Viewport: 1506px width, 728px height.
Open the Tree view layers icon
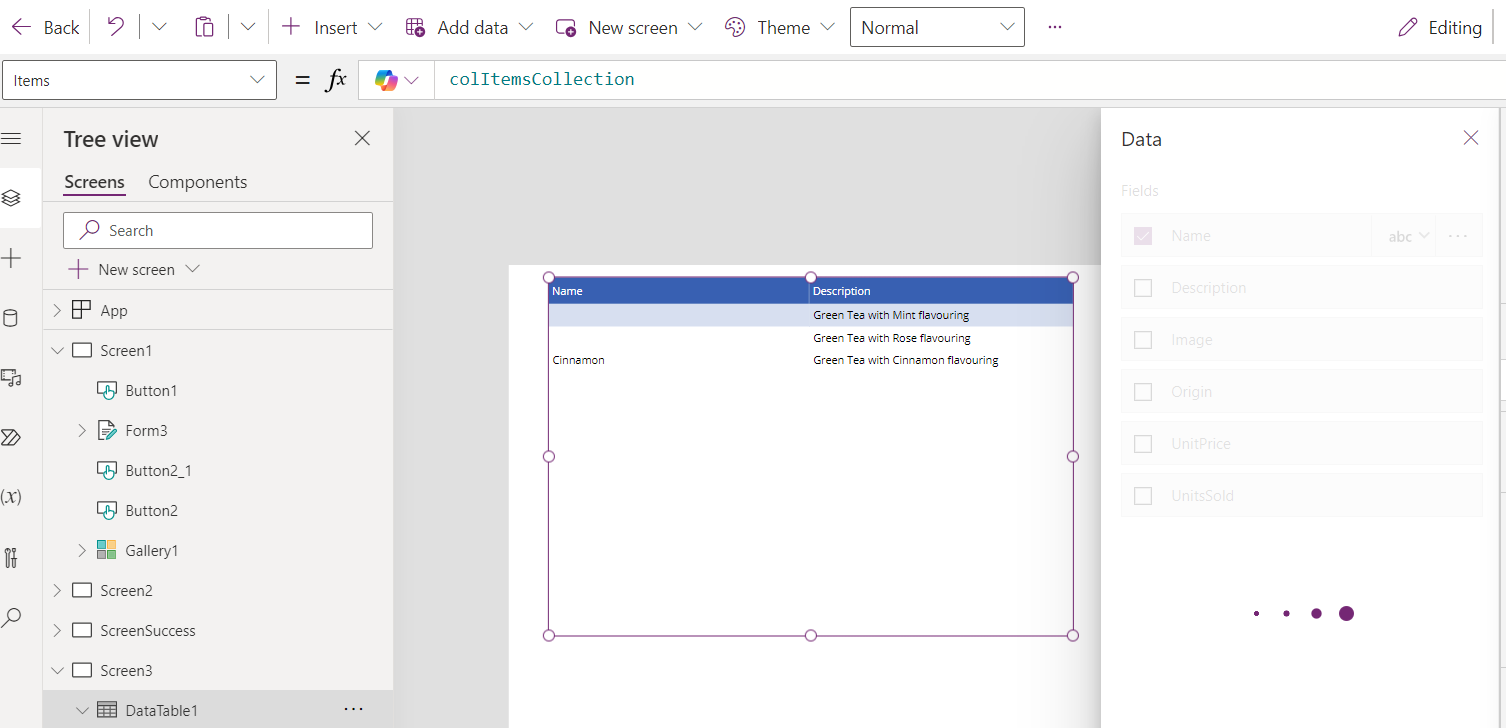pyautogui.click(x=11, y=198)
